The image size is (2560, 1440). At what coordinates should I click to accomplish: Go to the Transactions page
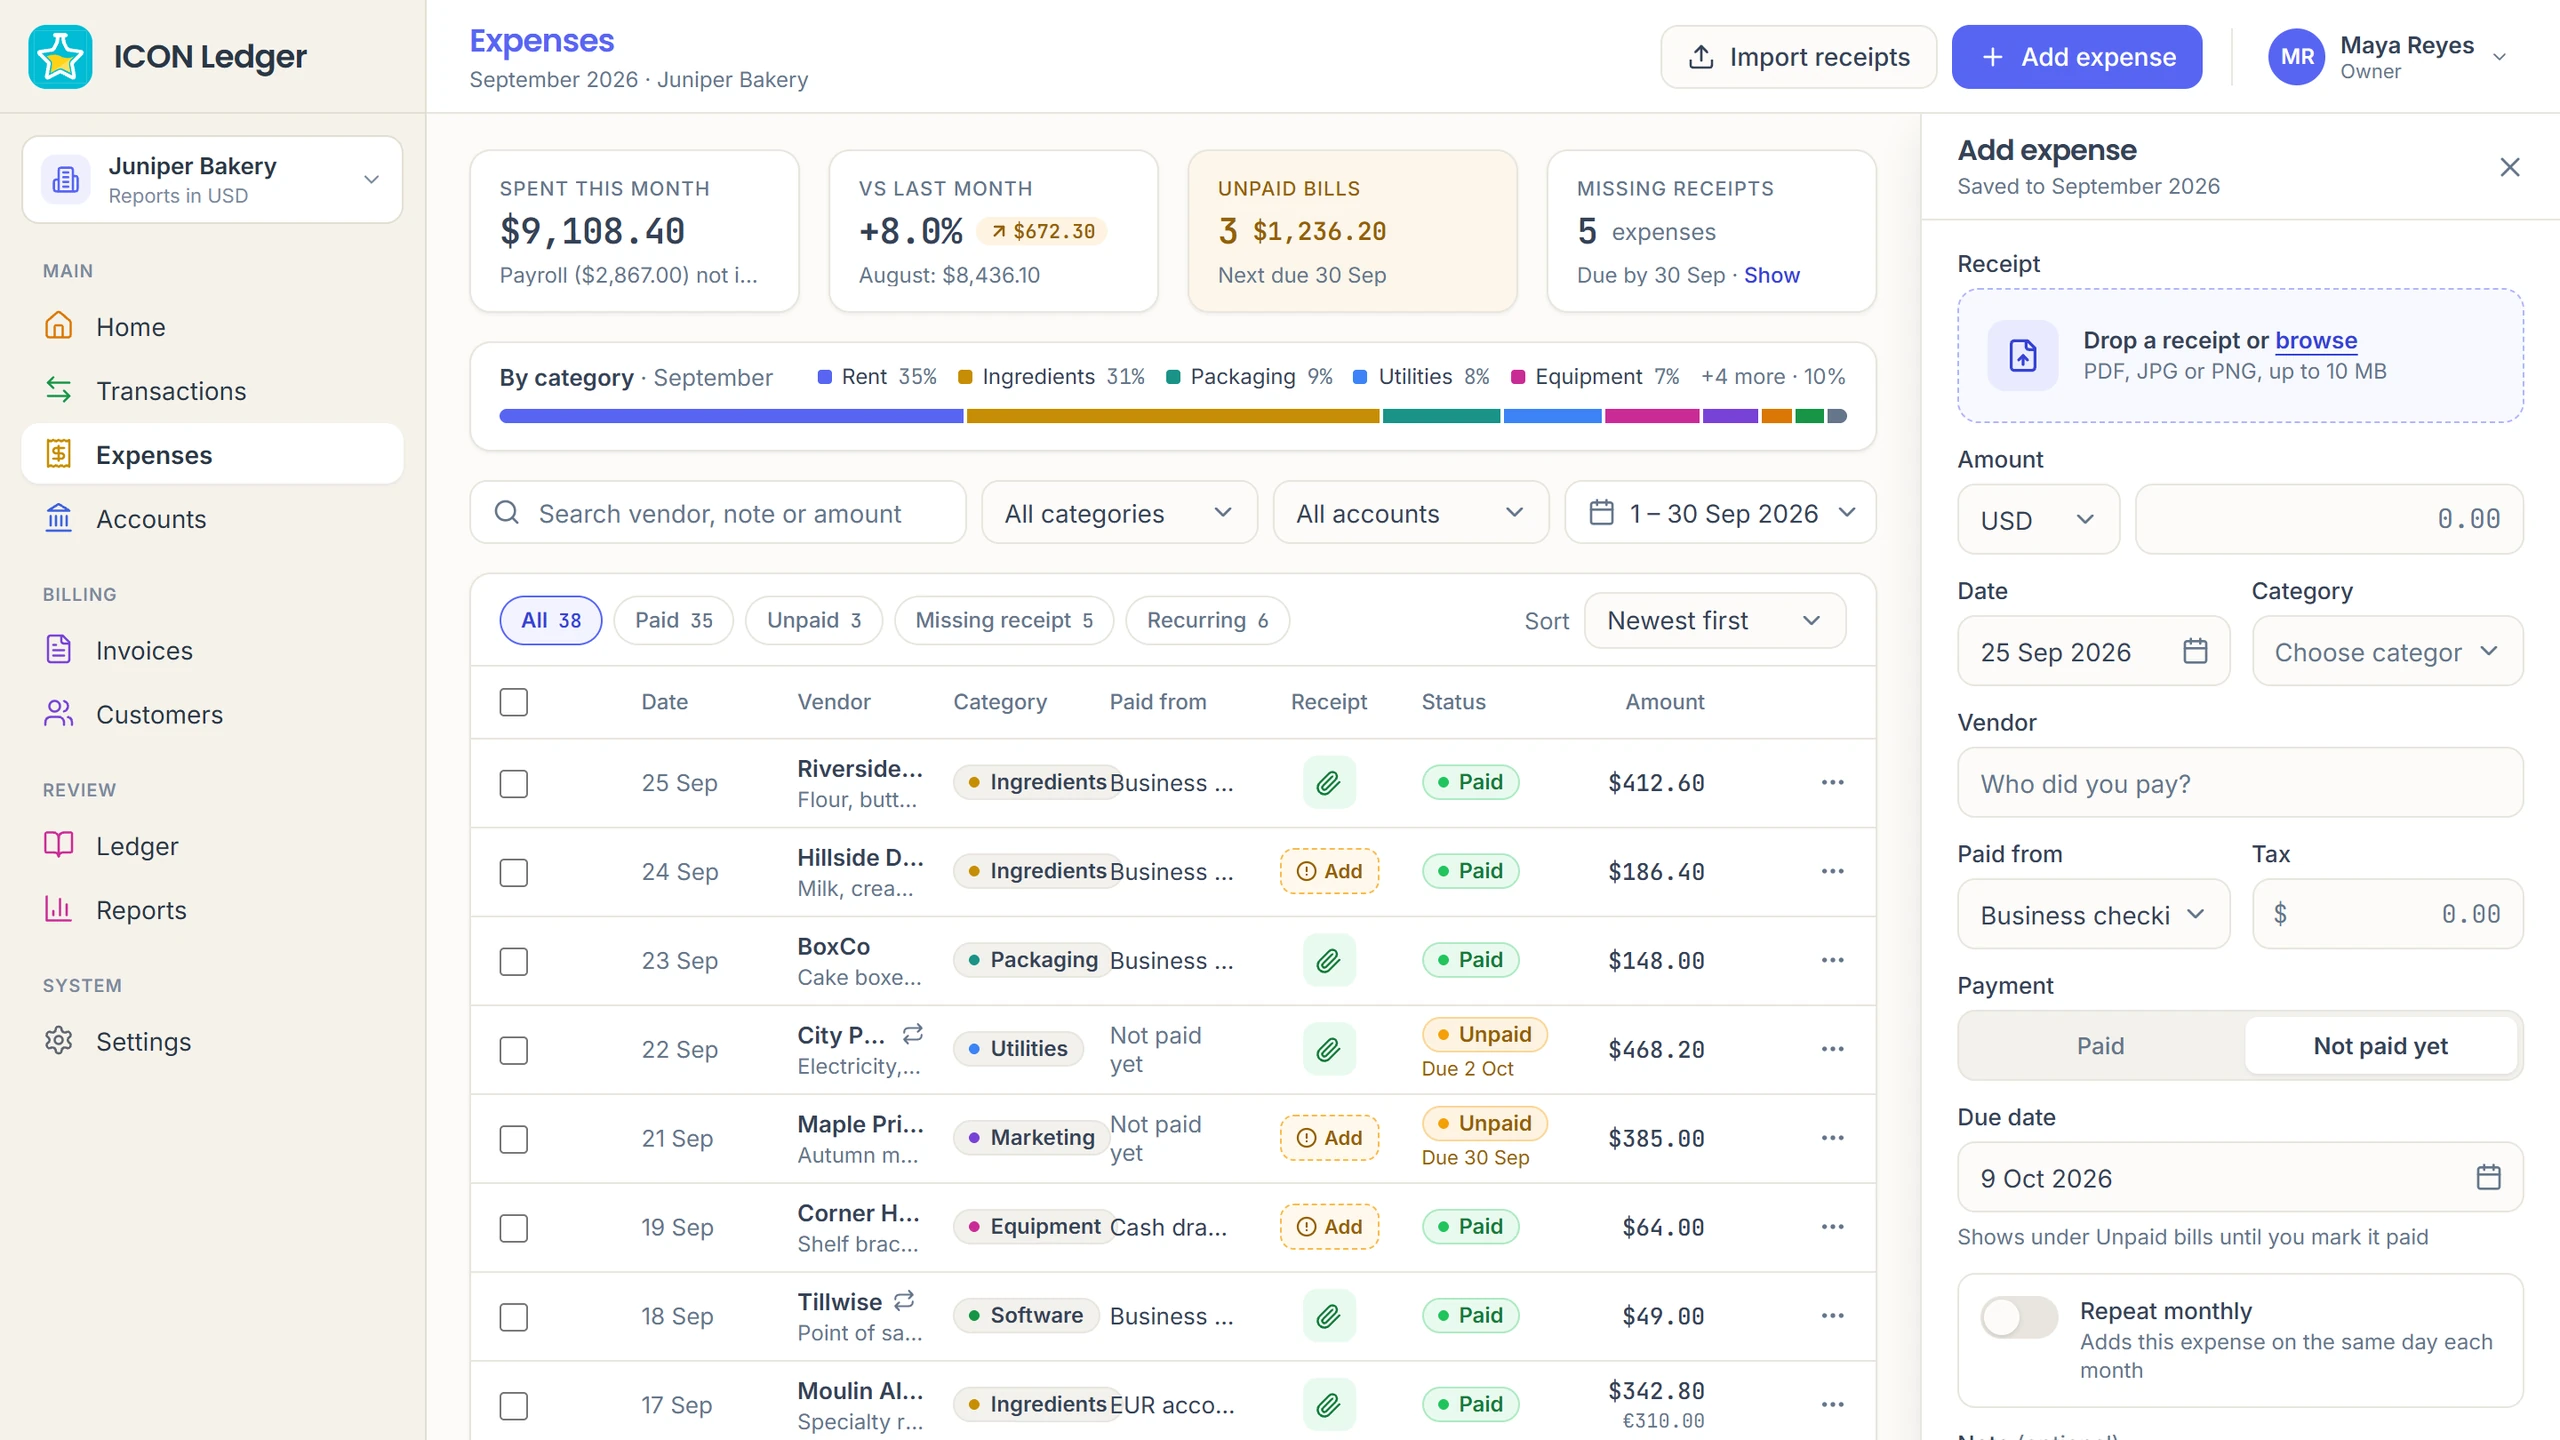[212, 391]
